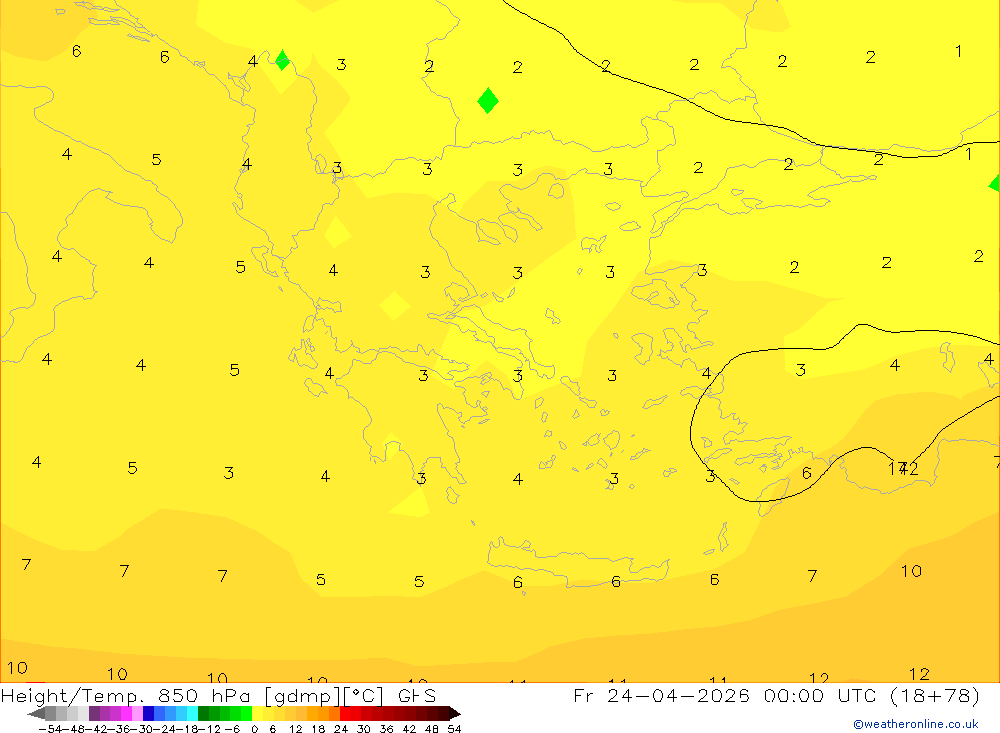Image resolution: width=1000 pixels, height=733 pixels.
Task: Click the small green diamond marker beside the '4'
Action: pos(282,60)
